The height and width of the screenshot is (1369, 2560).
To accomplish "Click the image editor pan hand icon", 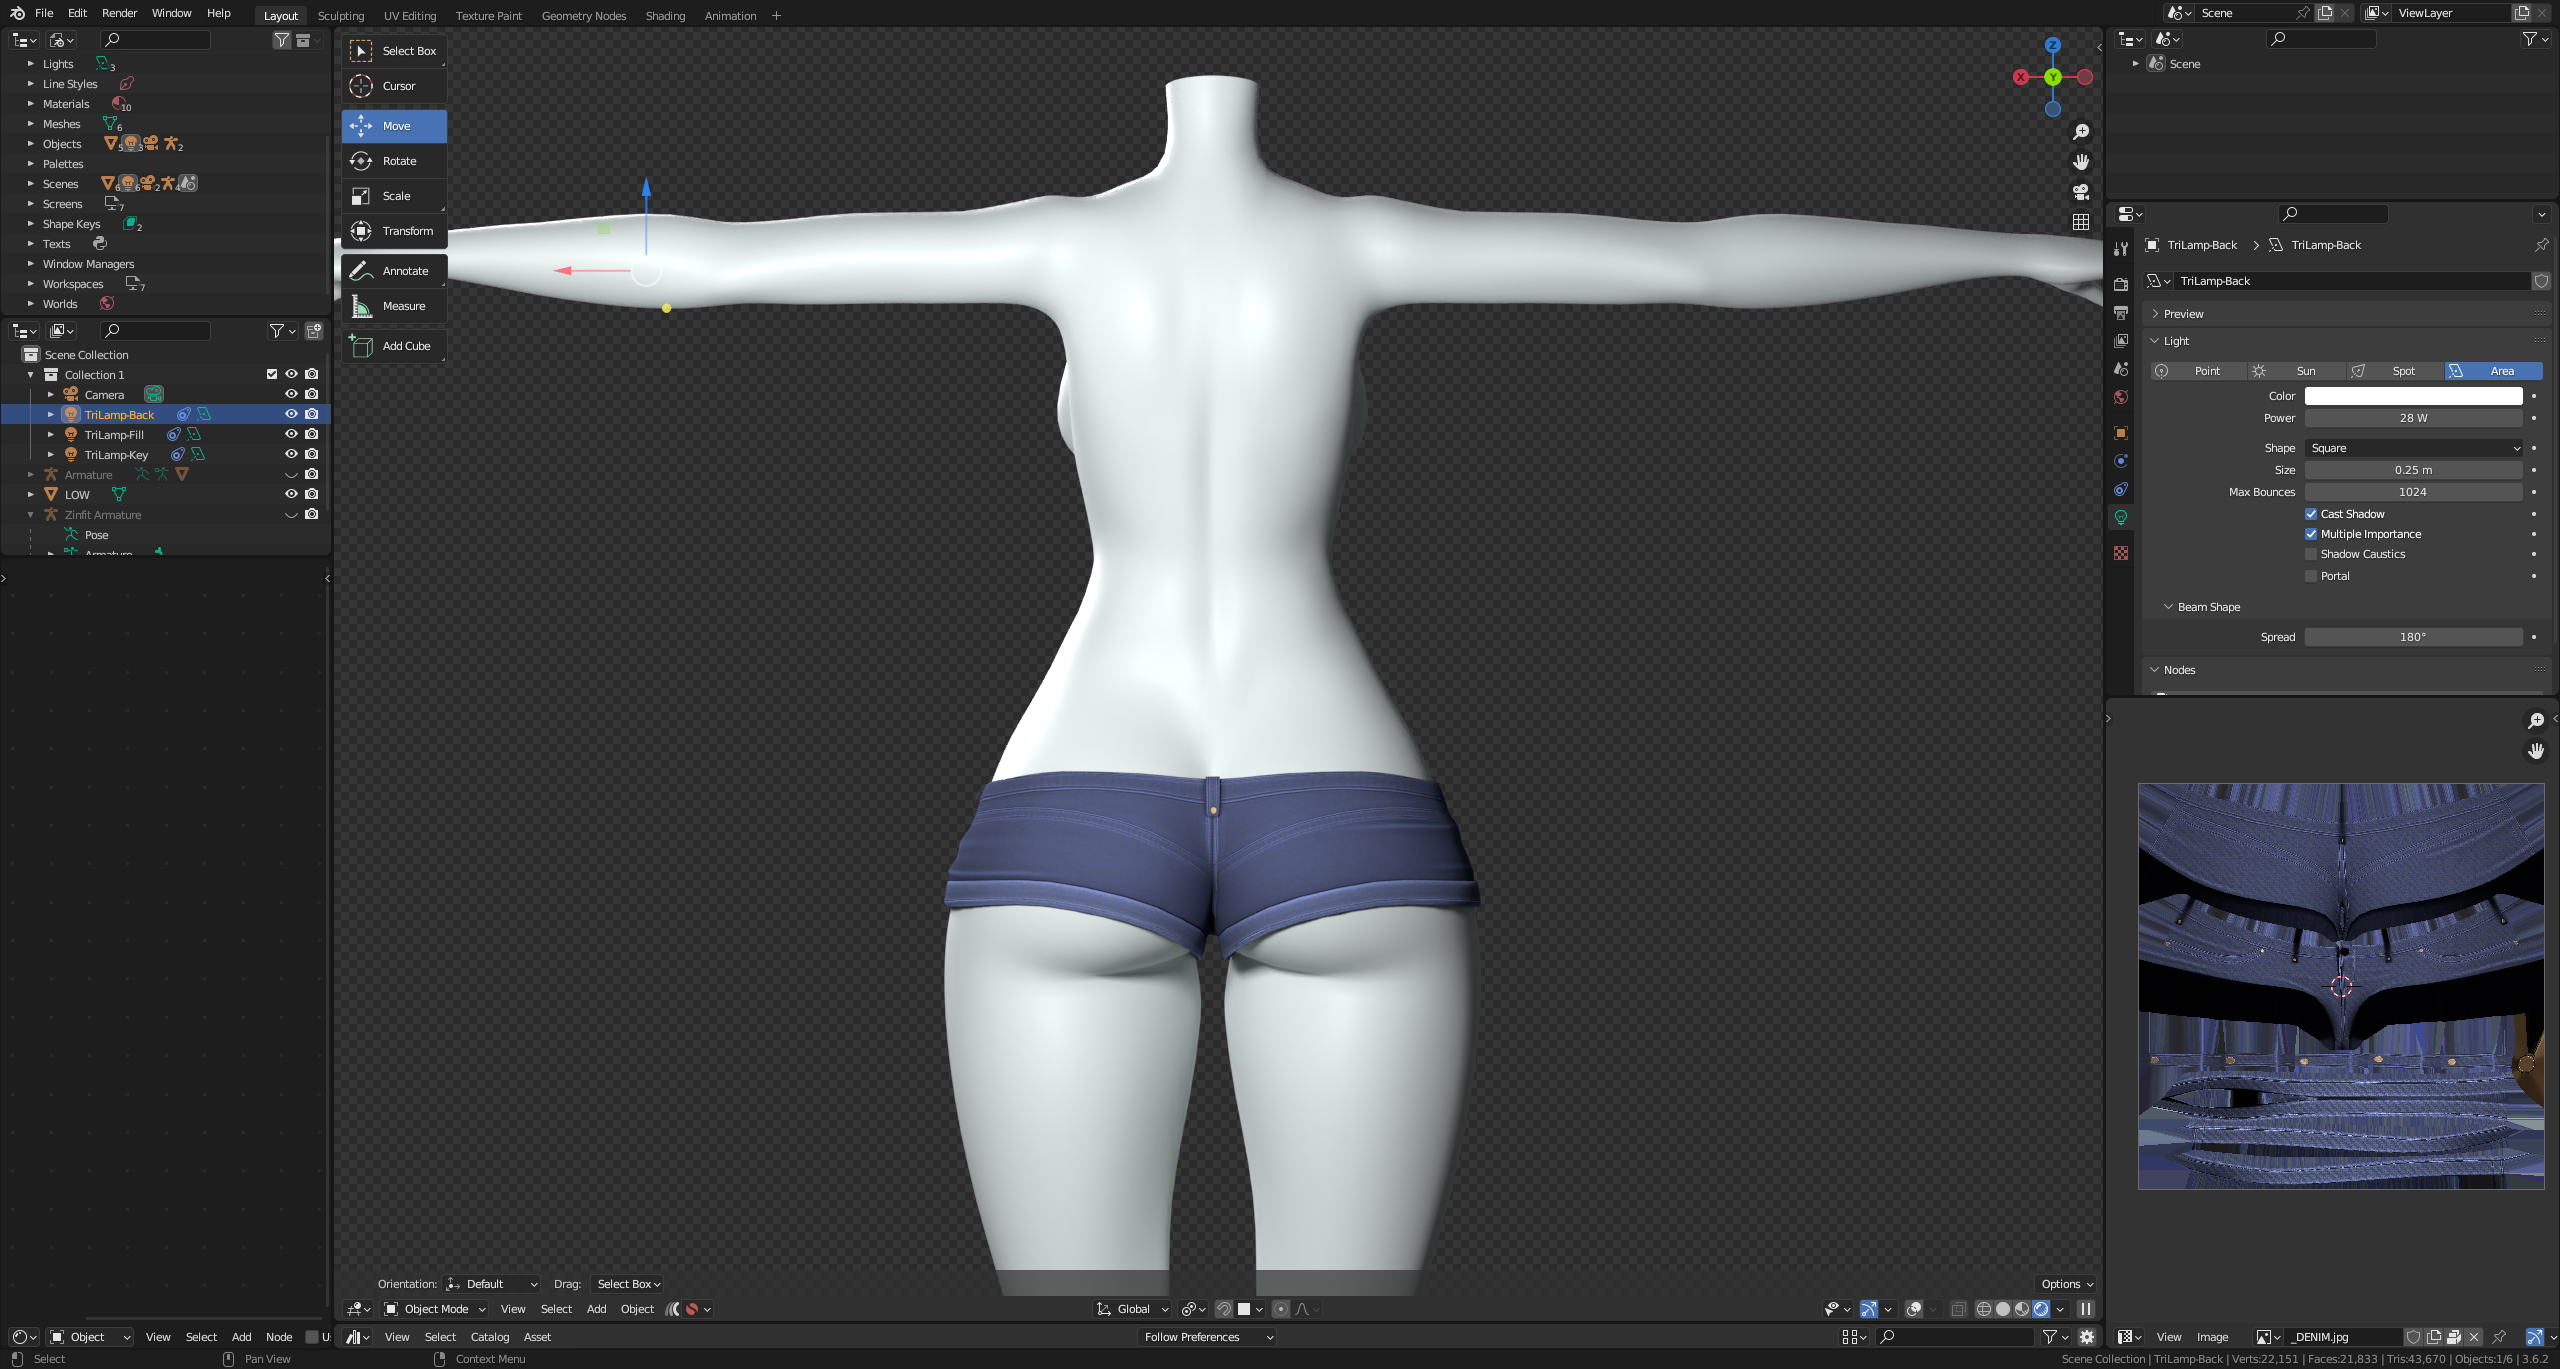I will coord(2536,751).
